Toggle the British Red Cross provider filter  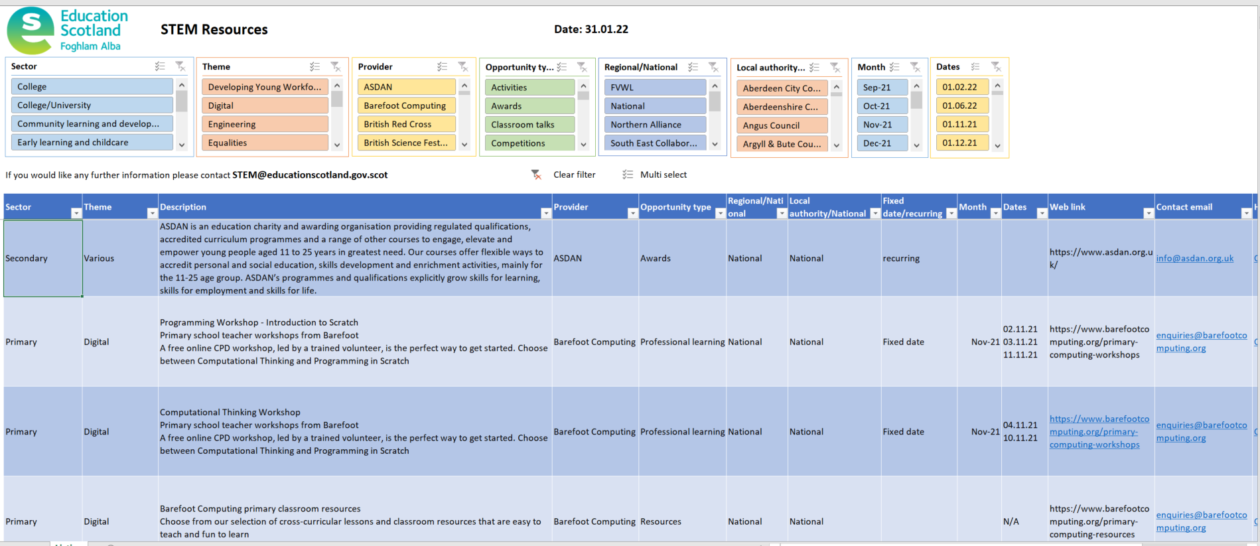coord(407,124)
